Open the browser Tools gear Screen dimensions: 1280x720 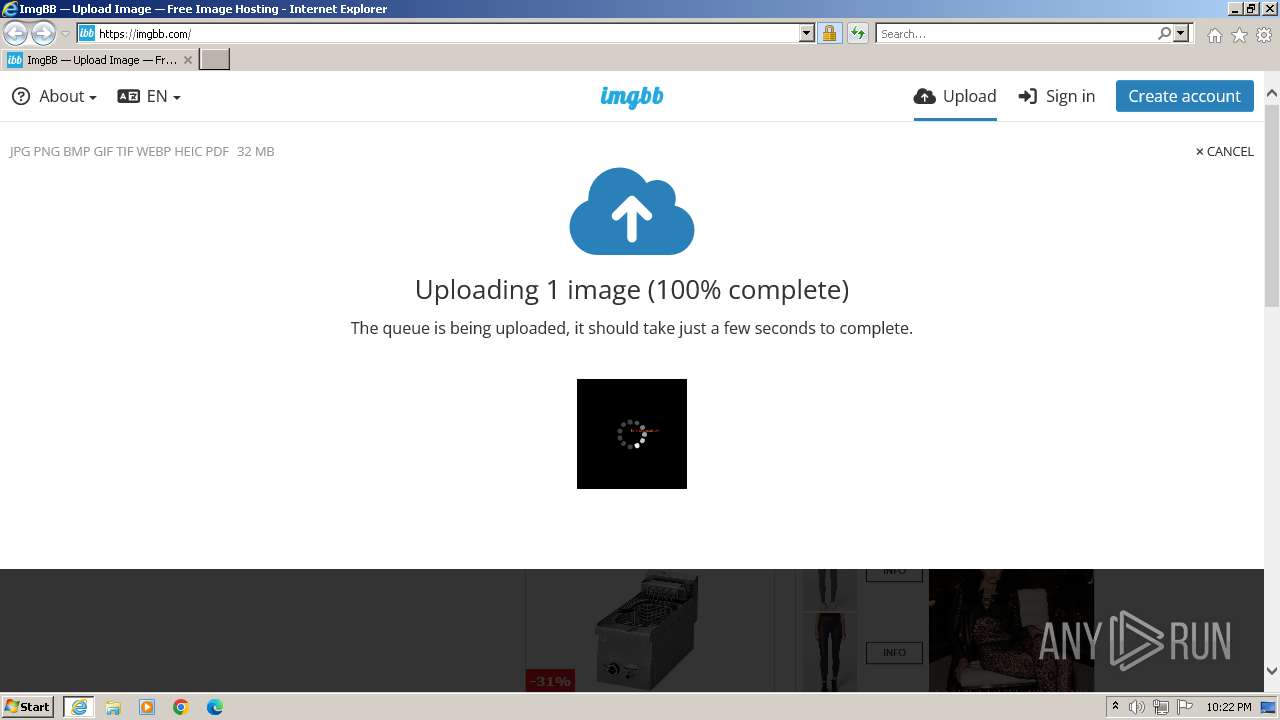(1264, 35)
